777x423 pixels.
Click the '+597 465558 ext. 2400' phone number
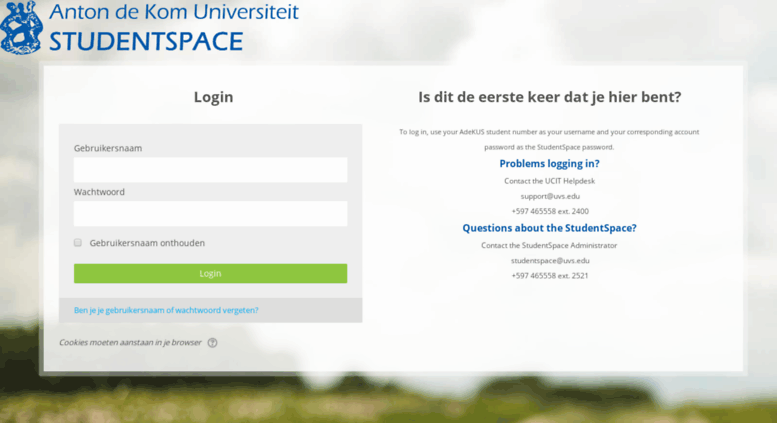[x=550, y=211]
